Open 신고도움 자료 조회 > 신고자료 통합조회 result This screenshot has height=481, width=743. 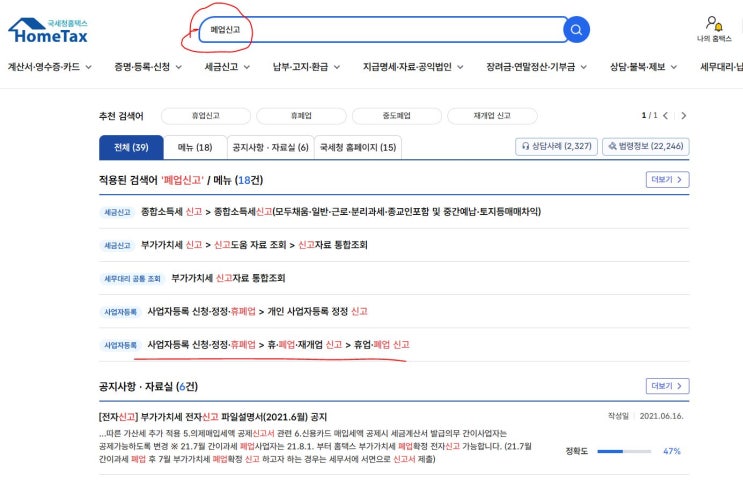point(254,245)
